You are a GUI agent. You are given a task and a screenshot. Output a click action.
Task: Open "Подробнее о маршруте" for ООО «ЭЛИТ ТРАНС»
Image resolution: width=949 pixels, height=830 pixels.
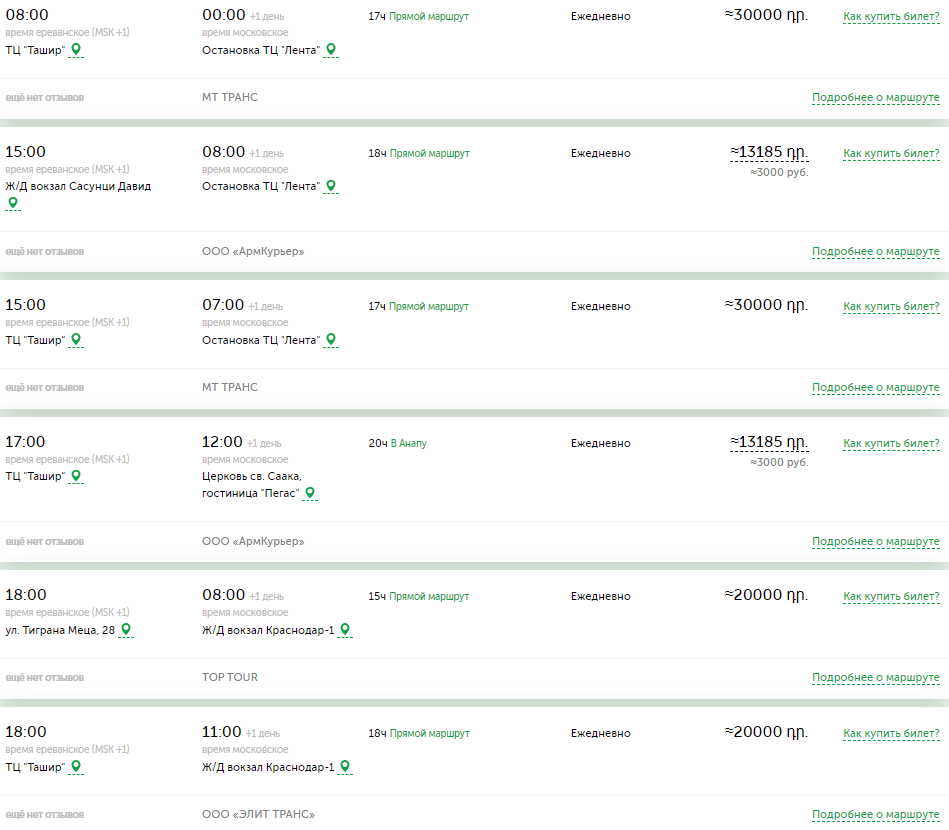point(875,814)
